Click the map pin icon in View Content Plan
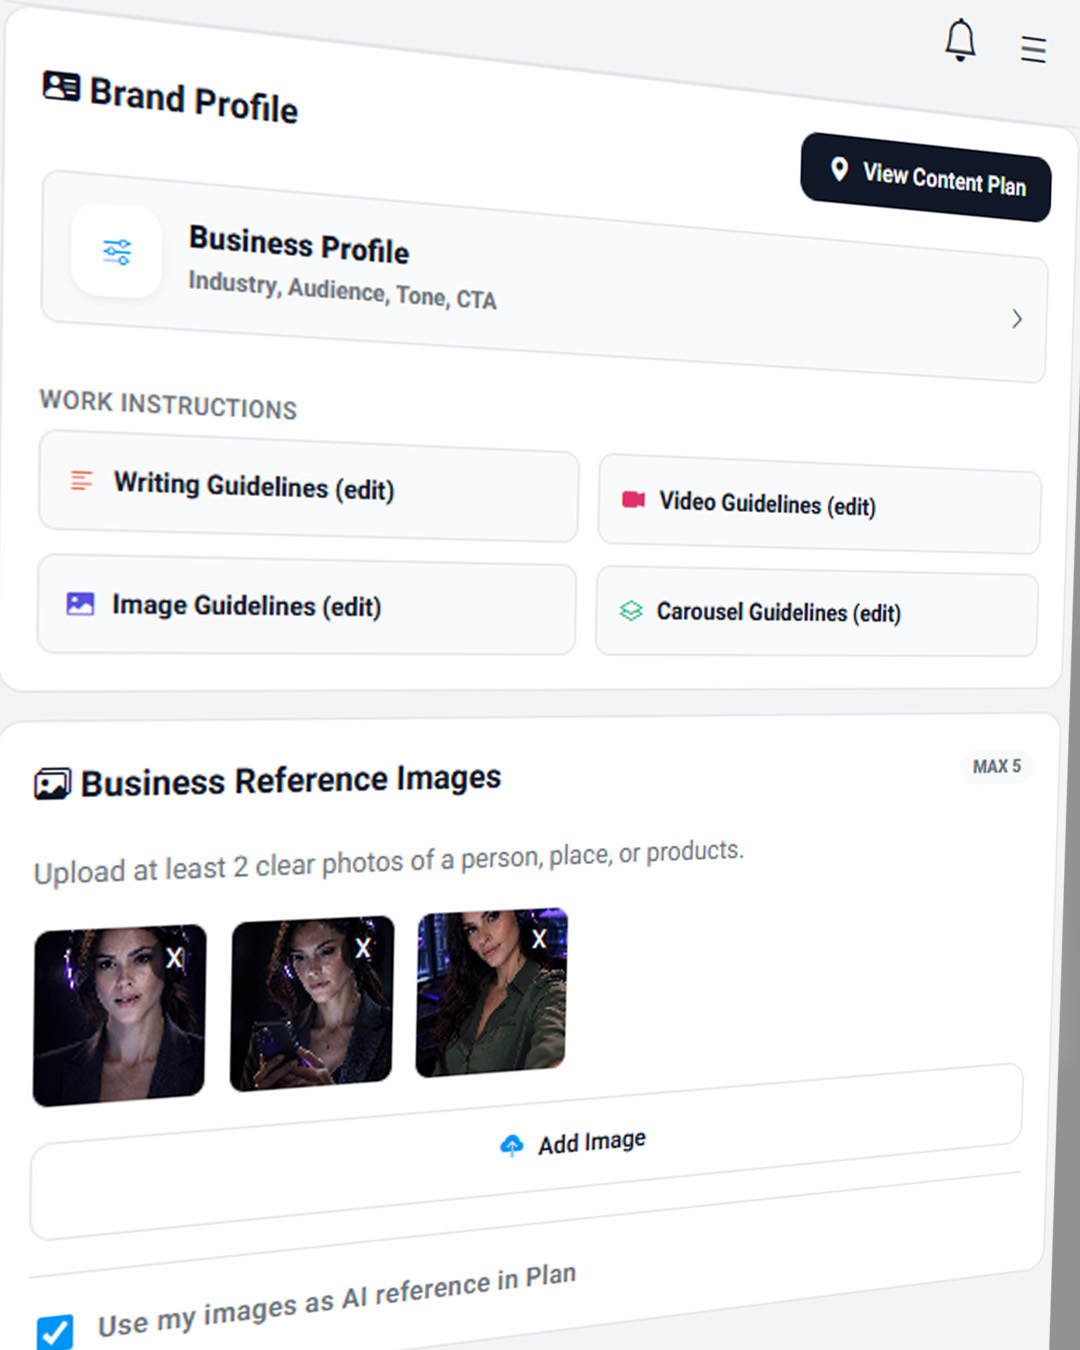This screenshot has width=1080, height=1350. click(840, 169)
